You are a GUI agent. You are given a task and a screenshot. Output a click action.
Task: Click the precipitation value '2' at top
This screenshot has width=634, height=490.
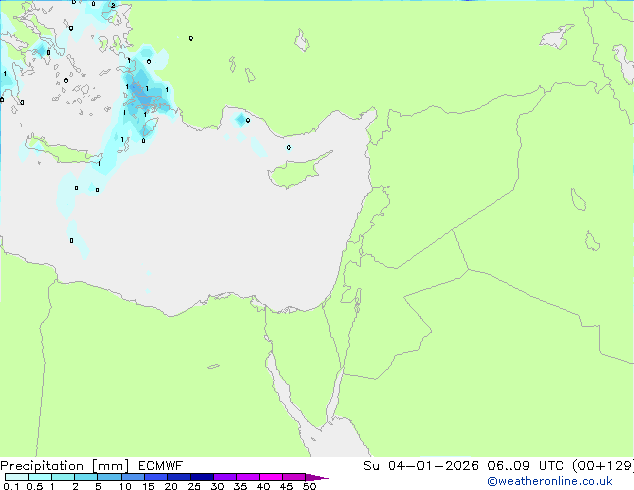pos(113,6)
